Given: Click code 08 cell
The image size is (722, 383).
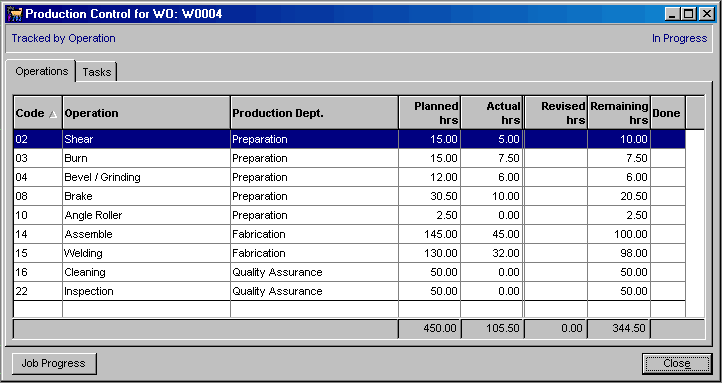Looking at the screenshot, I should [38, 196].
